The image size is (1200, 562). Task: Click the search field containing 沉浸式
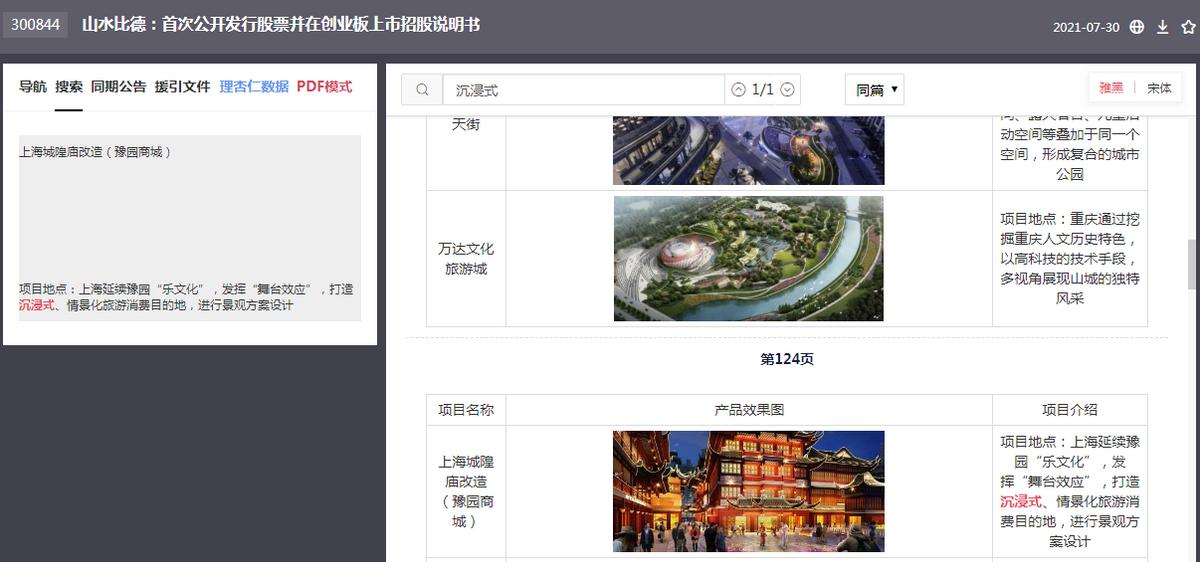click(584, 90)
